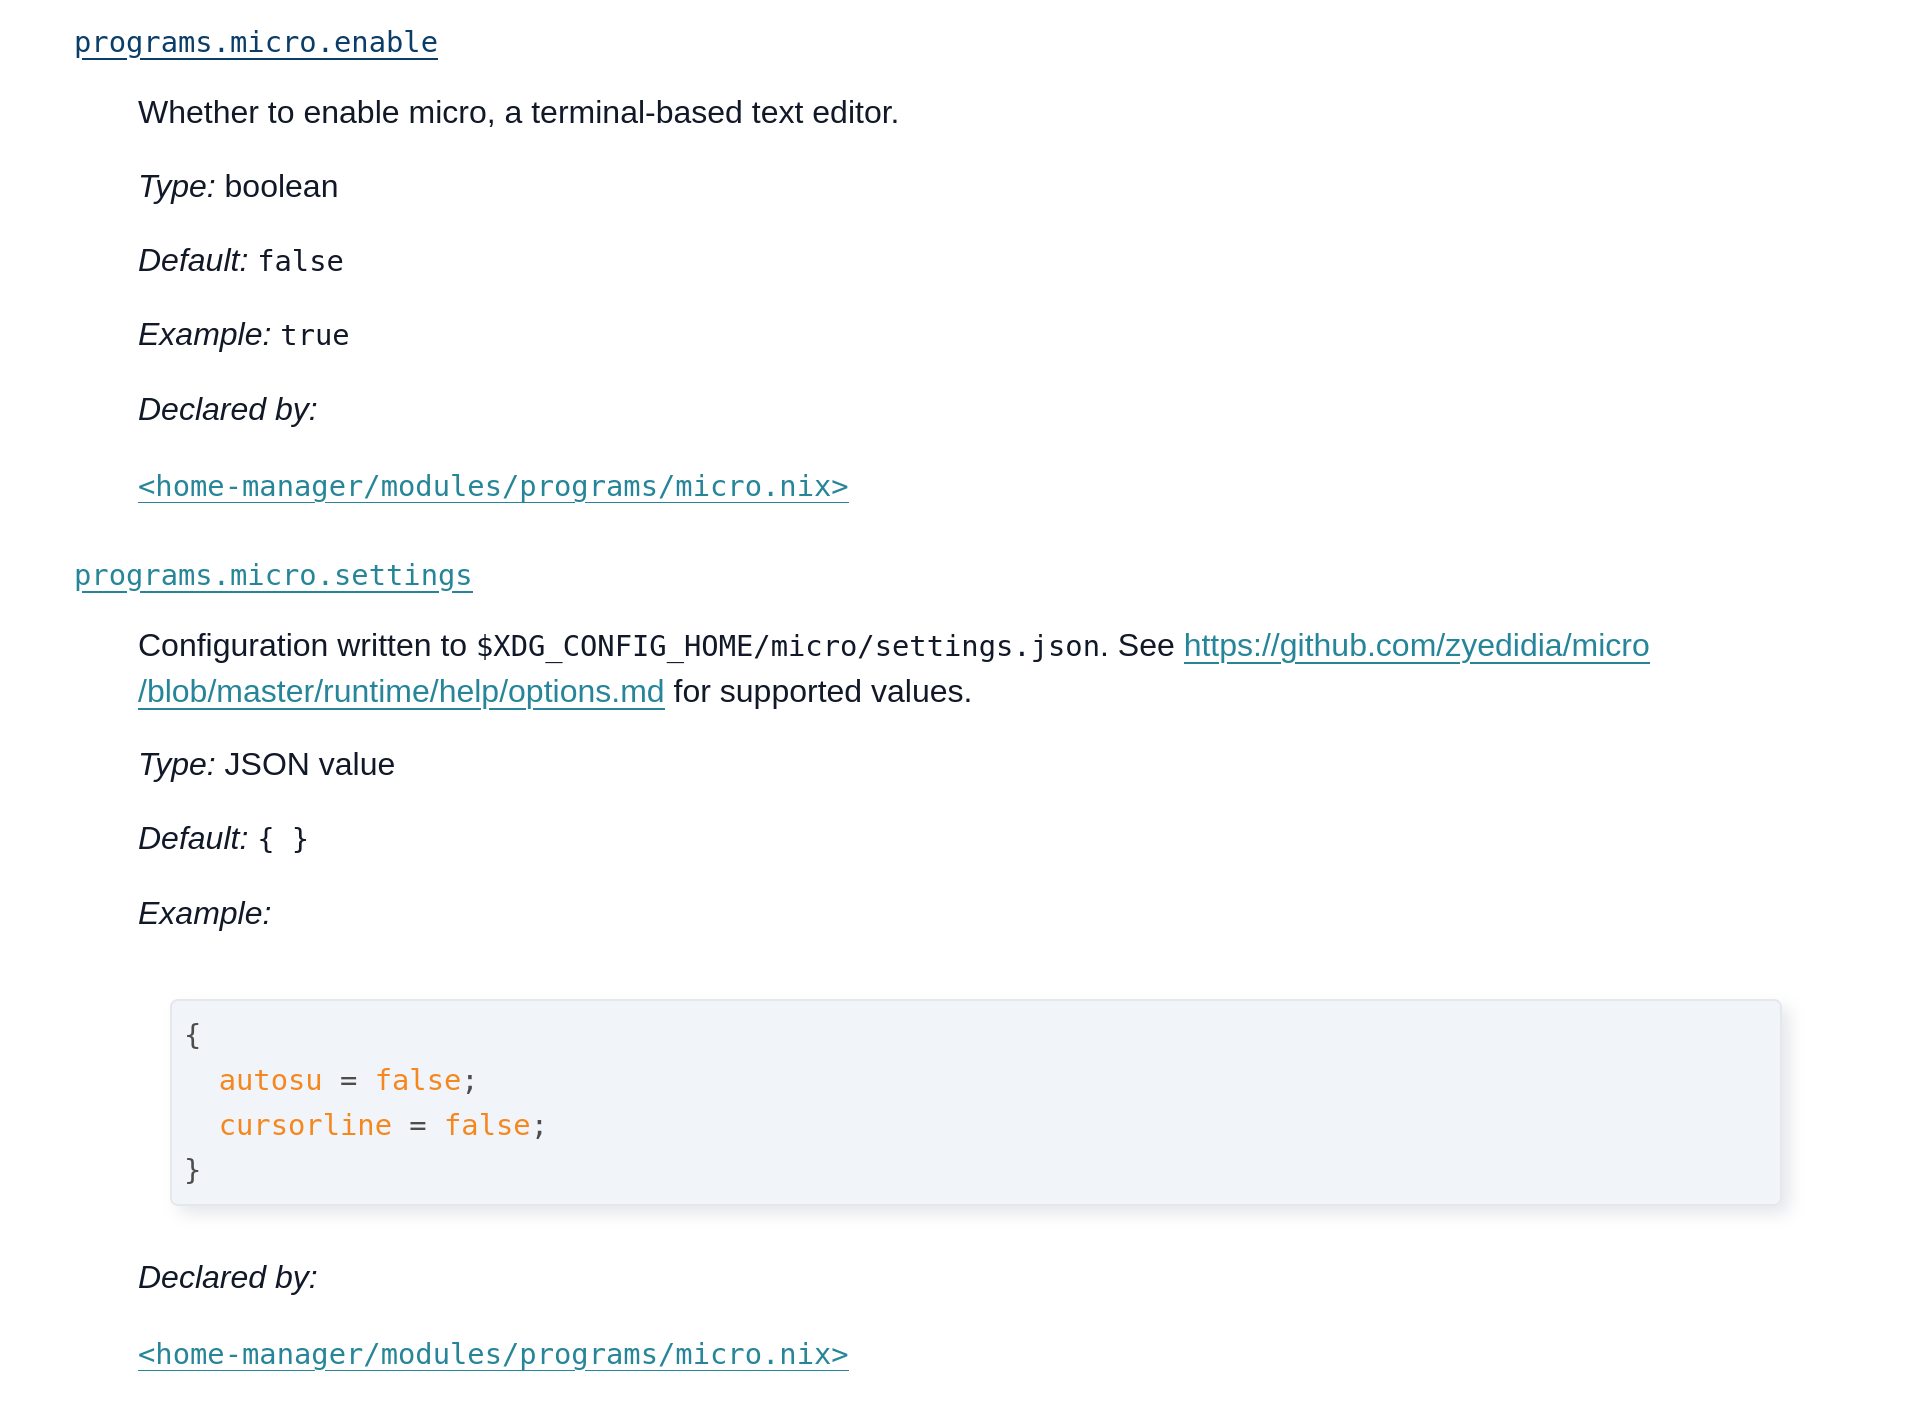Click the 'autosu' attribute in the code
The height and width of the screenshot is (1417, 1907).
270,1081
